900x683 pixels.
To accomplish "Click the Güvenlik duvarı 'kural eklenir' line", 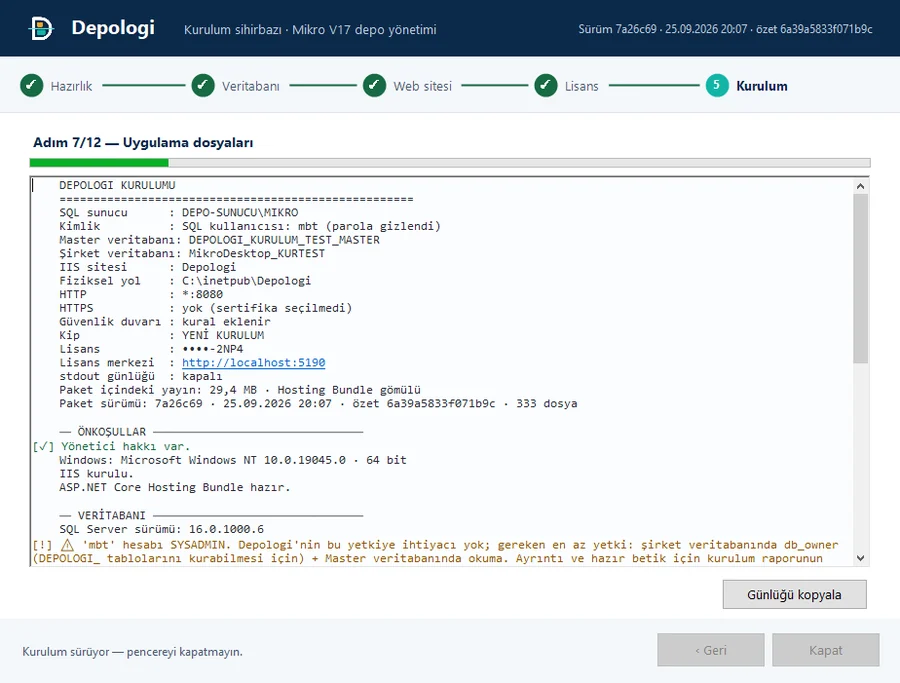I will 165,322.
